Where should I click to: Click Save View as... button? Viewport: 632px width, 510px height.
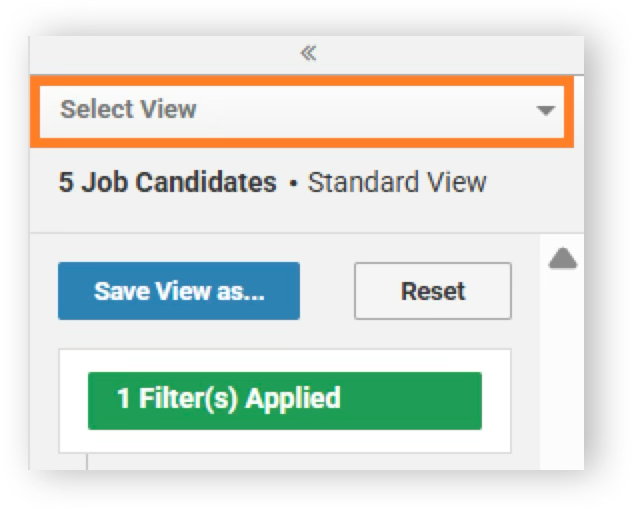click(x=179, y=291)
